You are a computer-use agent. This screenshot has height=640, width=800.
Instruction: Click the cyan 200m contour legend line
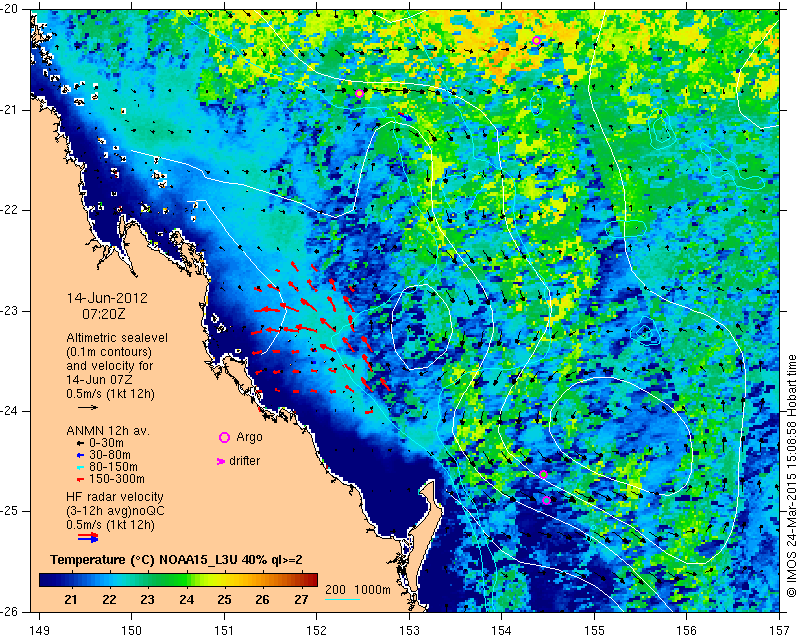342,599
